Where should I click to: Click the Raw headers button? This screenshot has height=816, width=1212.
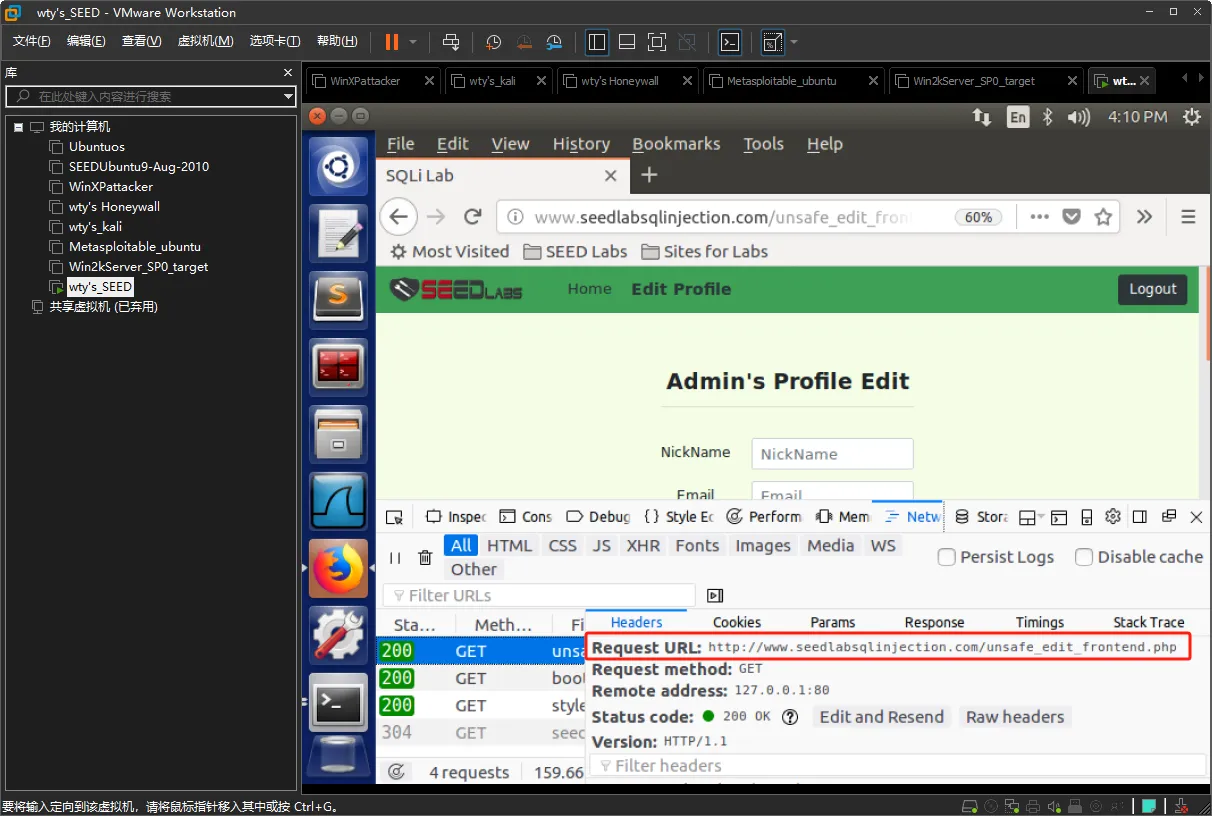(1015, 717)
